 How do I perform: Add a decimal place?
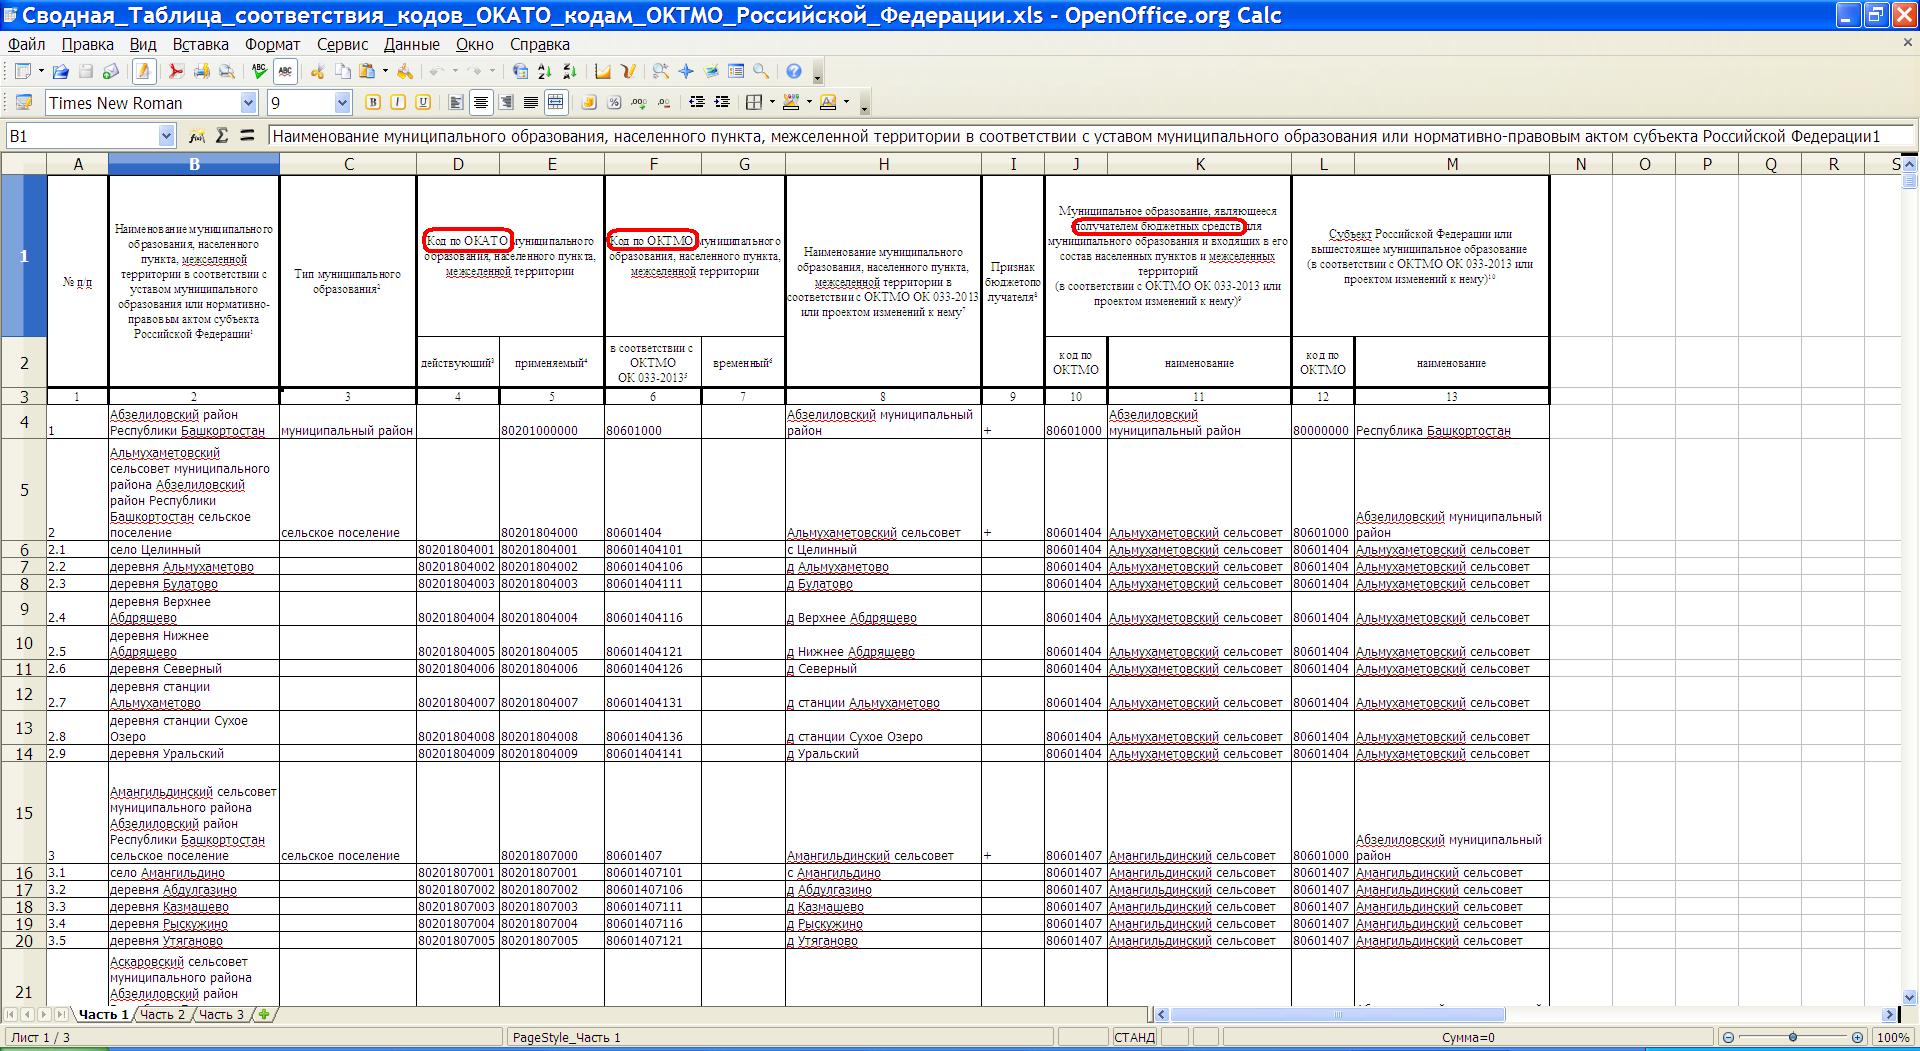pyautogui.click(x=639, y=102)
